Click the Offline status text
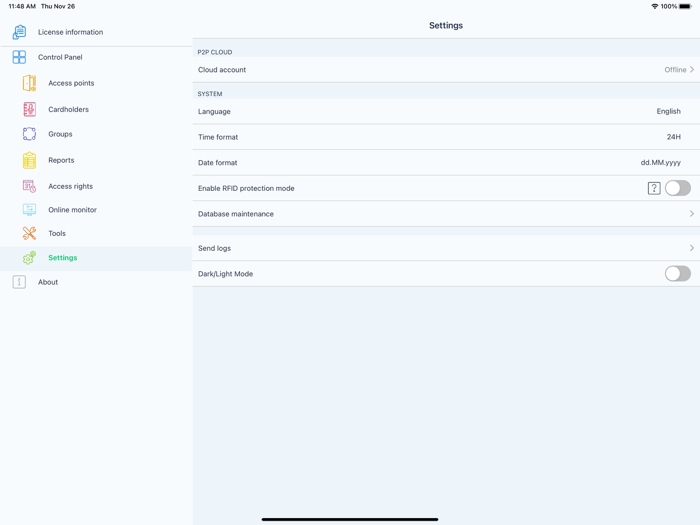The image size is (700, 525). point(675,70)
